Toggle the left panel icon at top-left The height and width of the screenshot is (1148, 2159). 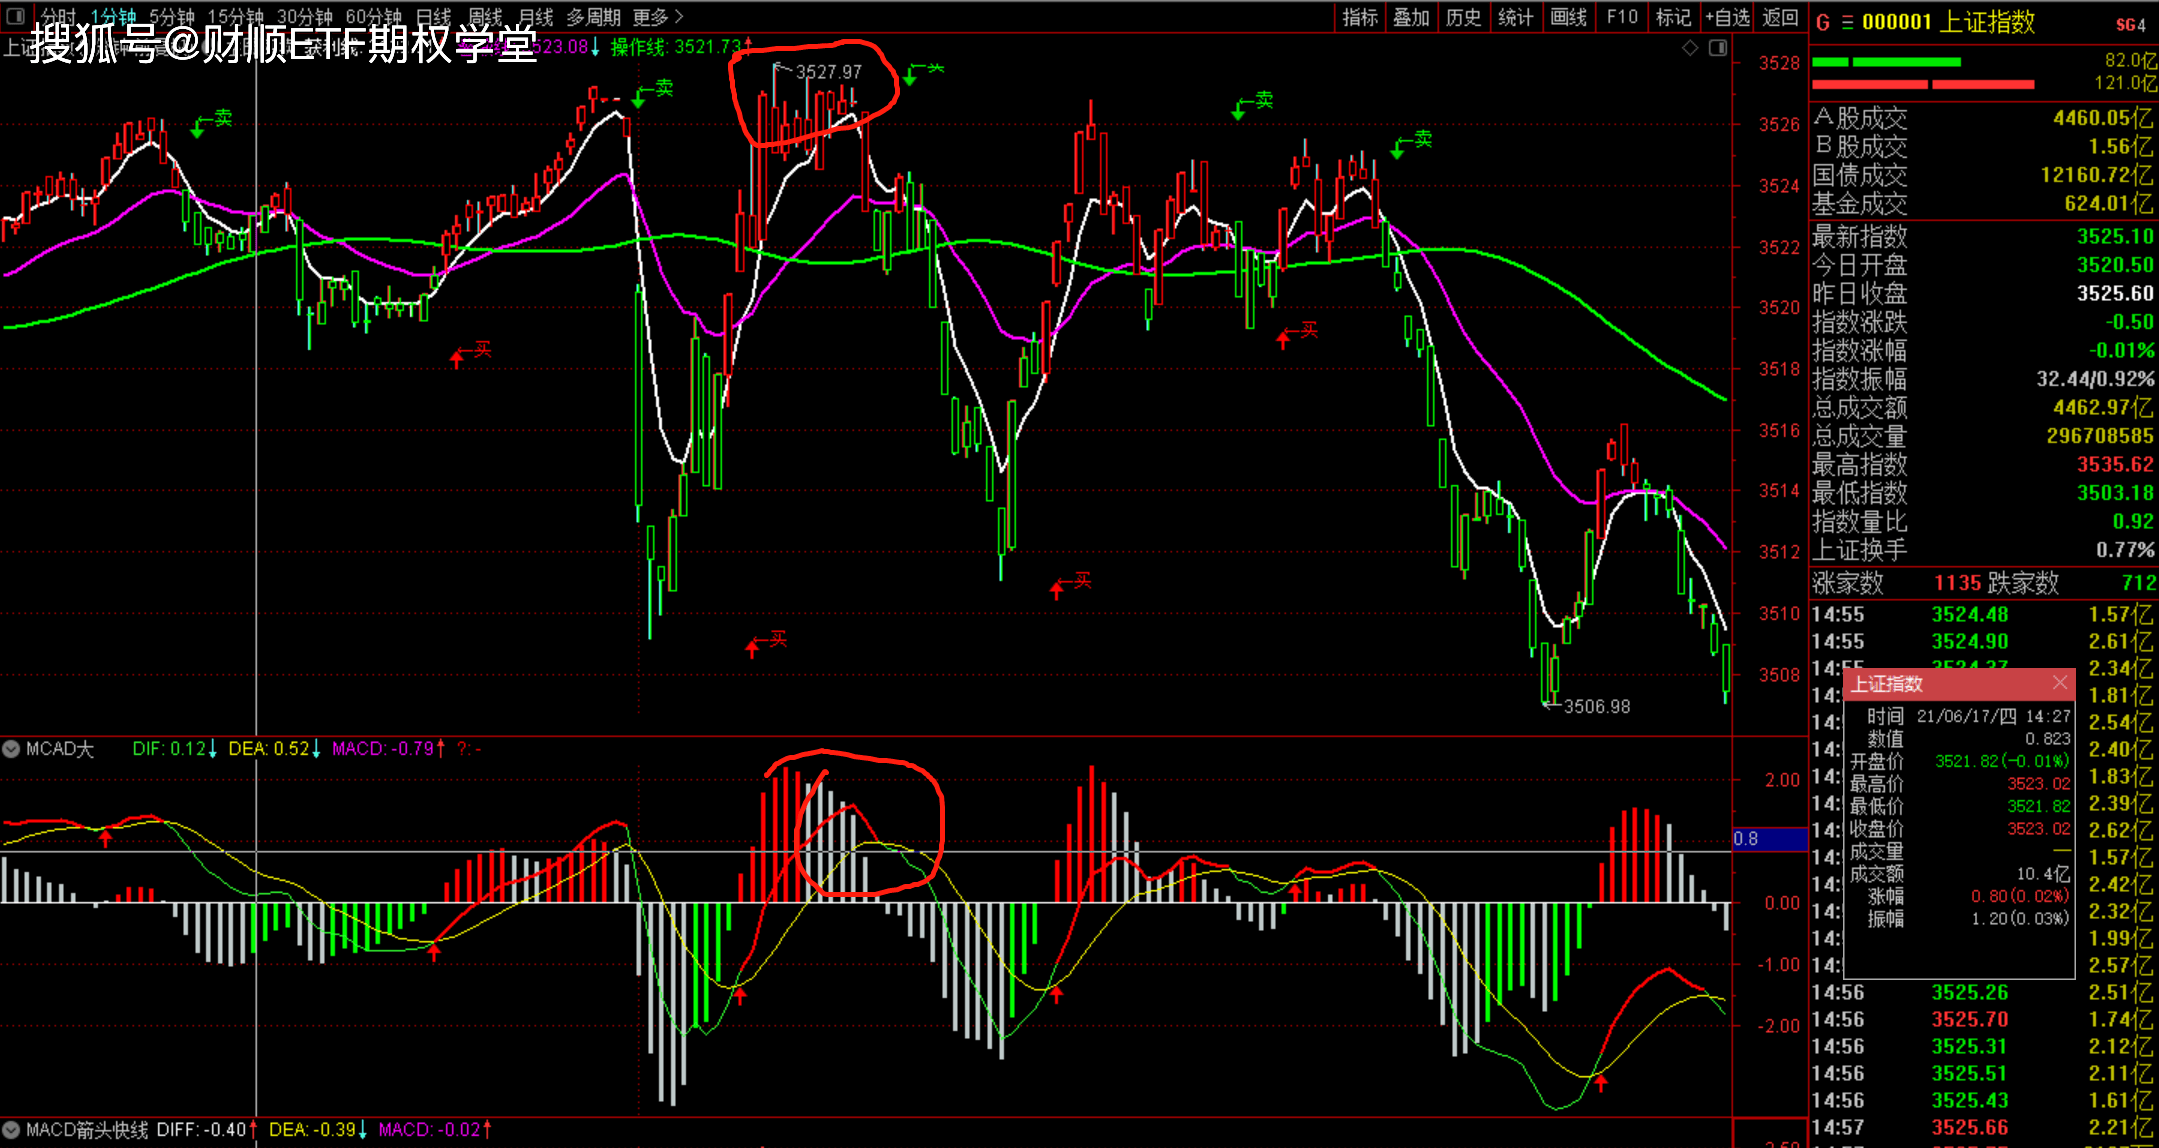[15, 16]
